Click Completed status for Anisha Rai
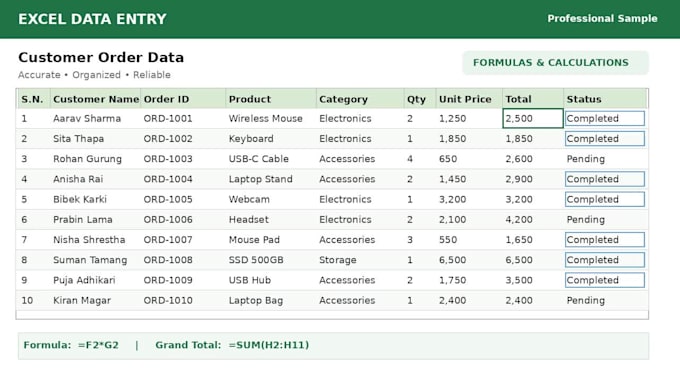 point(605,179)
